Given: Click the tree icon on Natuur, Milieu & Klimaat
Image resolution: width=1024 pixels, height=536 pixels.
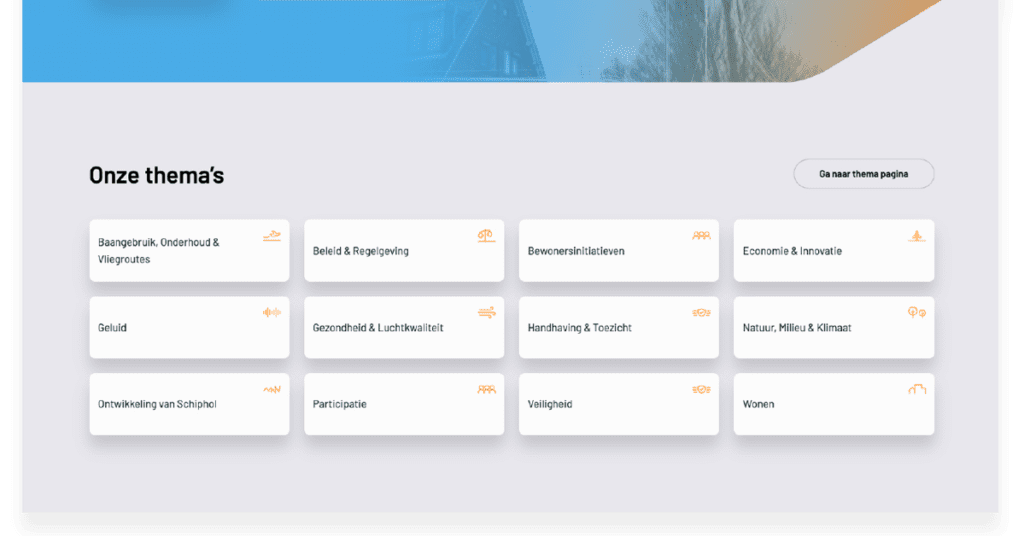Looking at the screenshot, I should pos(916,312).
